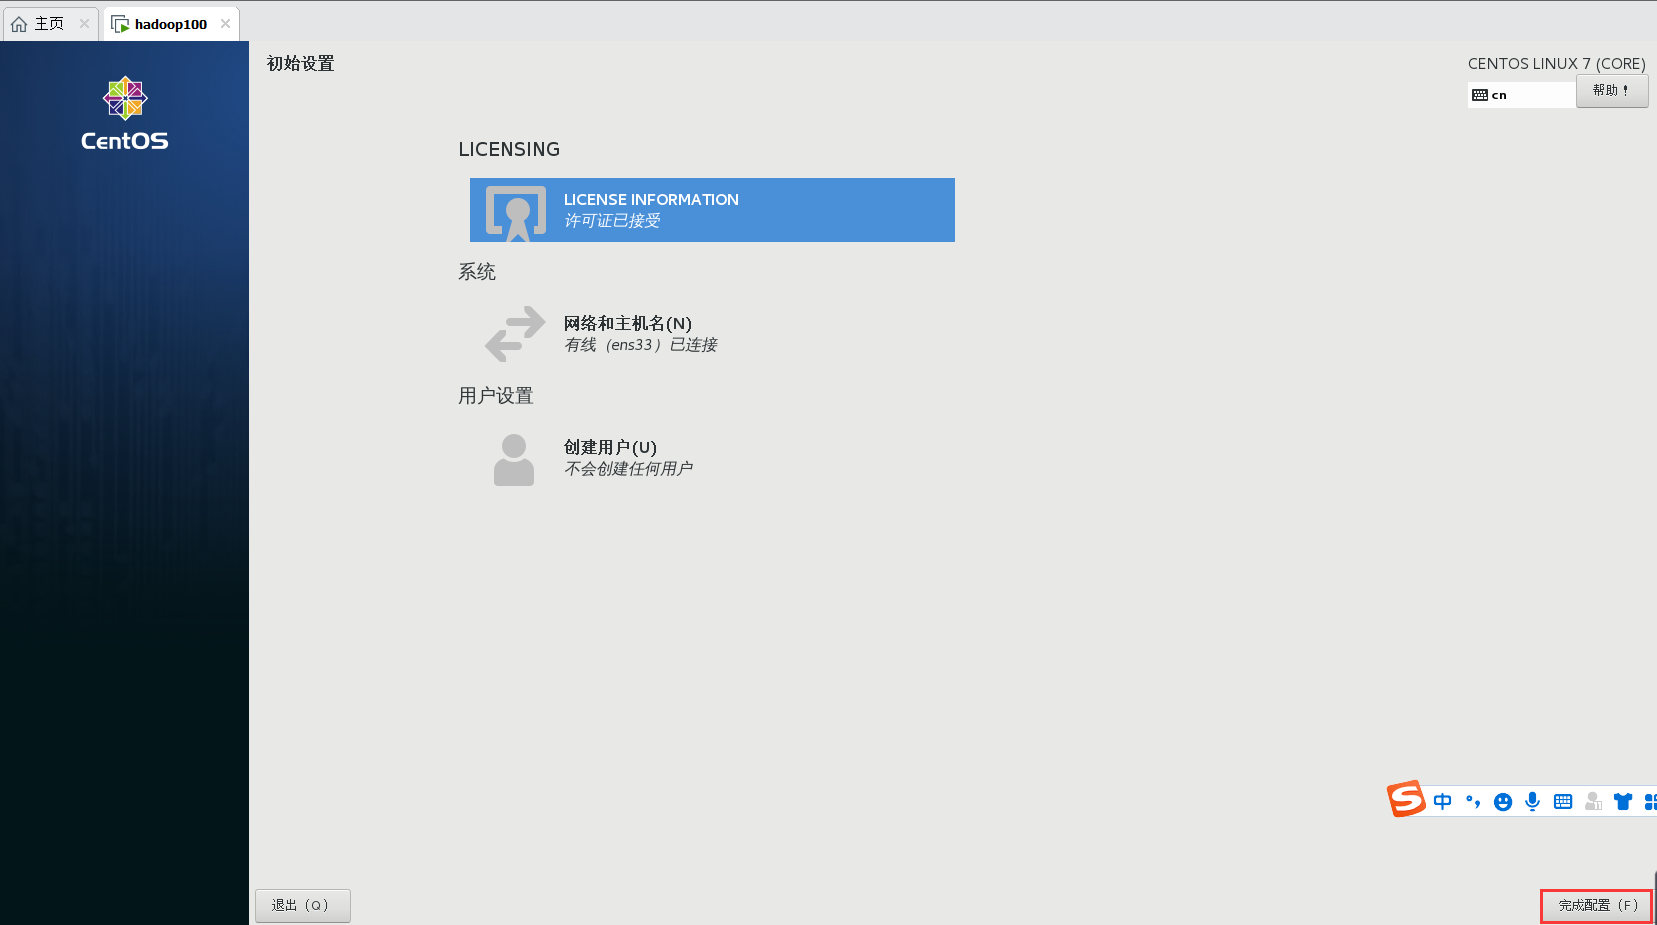Click the 帮助！ button
Image resolution: width=1657 pixels, height=925 pixels.
point(1612,91)
